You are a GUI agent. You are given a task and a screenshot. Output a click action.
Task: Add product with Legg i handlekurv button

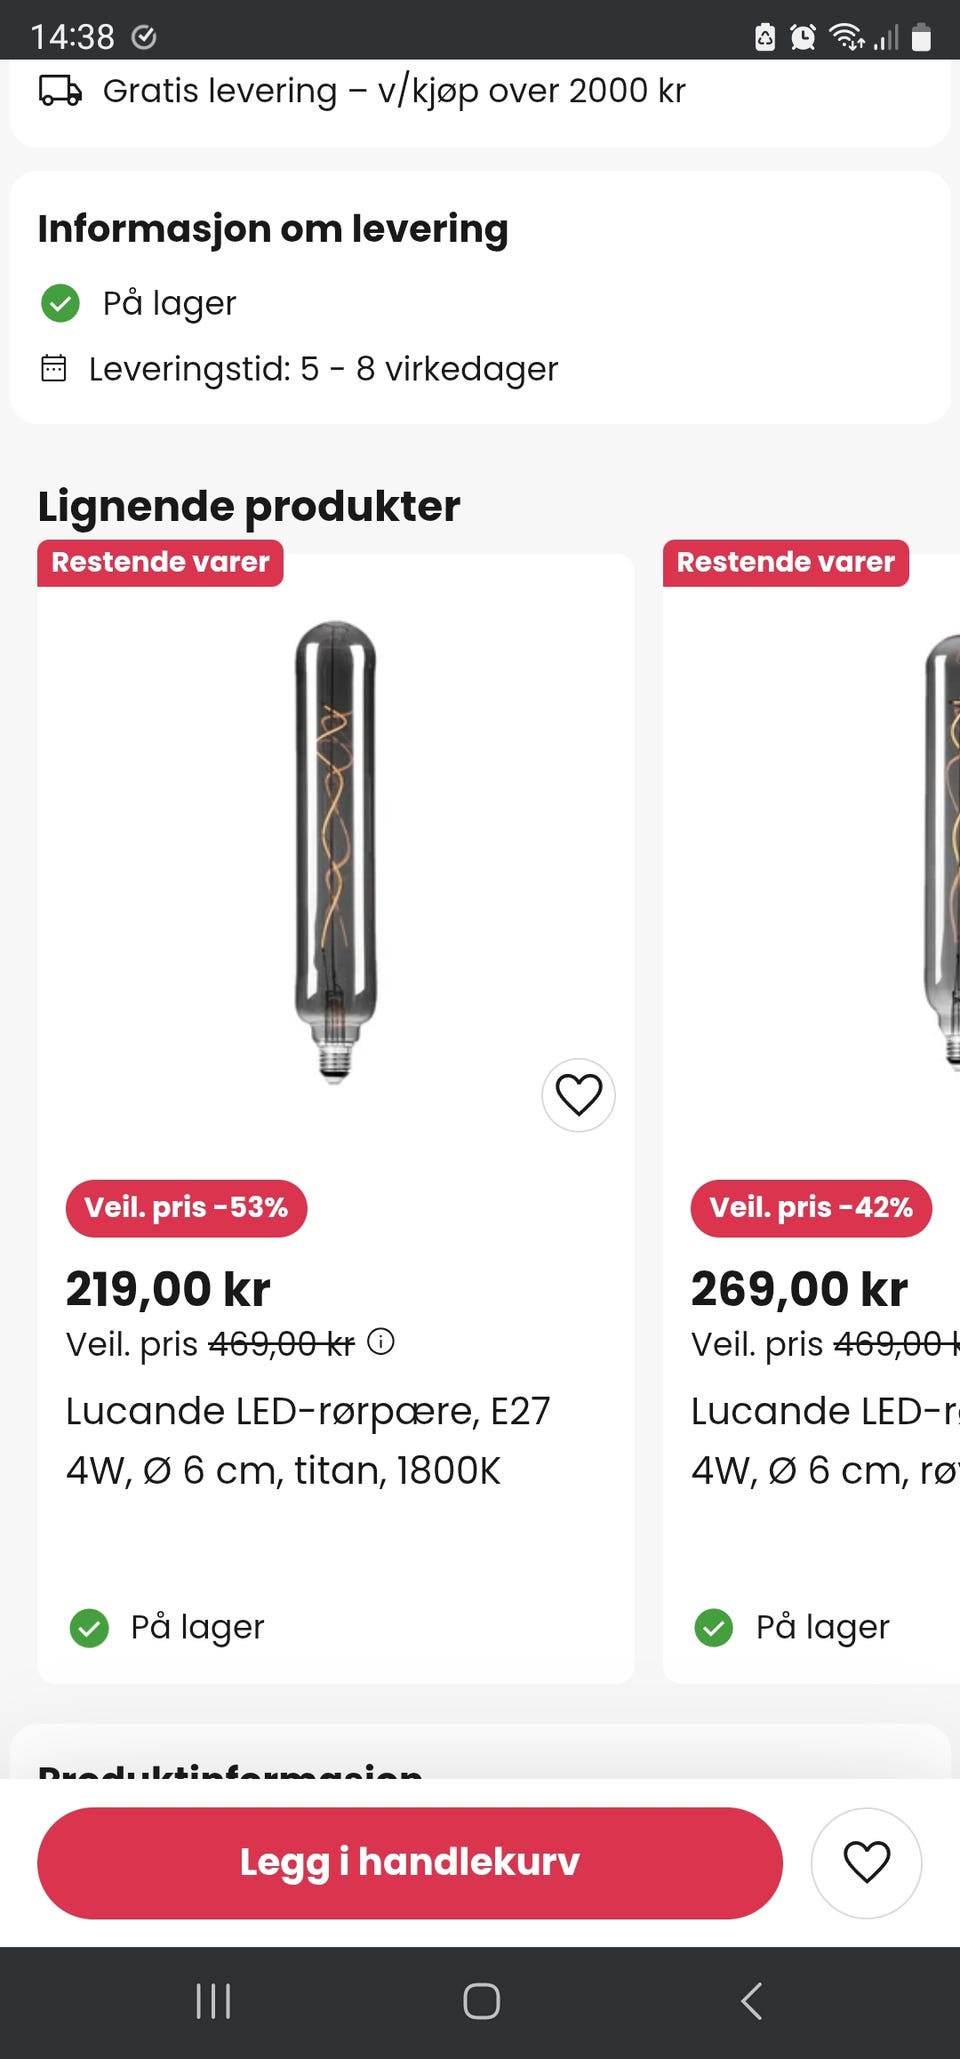(410, 1863)
